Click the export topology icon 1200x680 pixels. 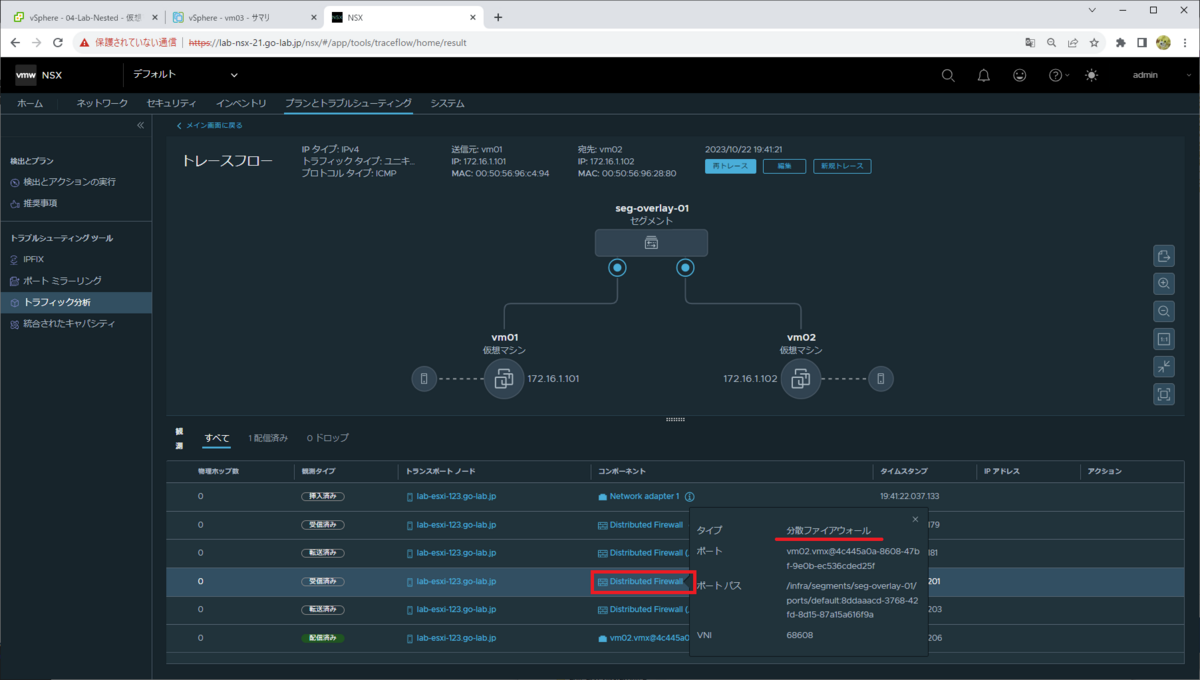1164,255
